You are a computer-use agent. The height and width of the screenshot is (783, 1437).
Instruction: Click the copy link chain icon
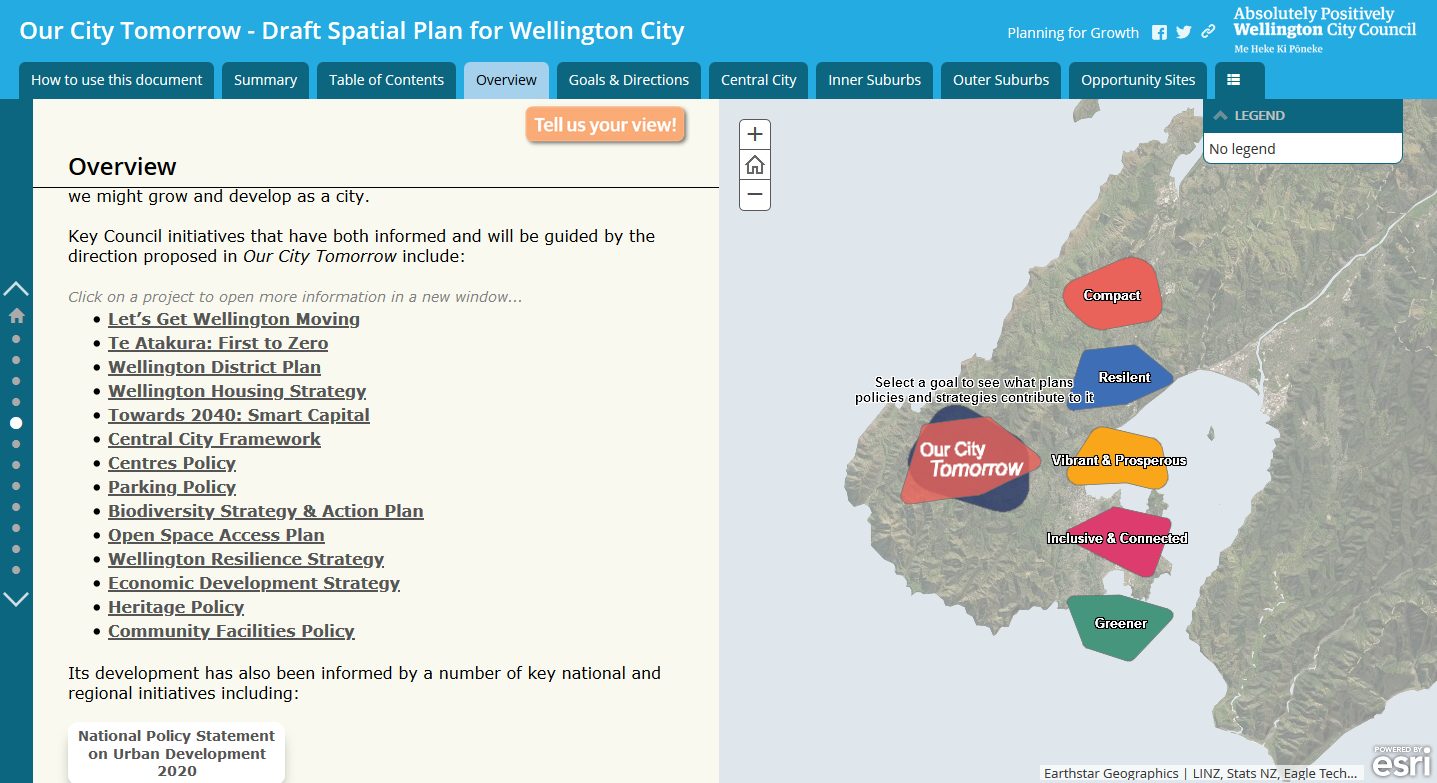click(x=1208, y=32)
